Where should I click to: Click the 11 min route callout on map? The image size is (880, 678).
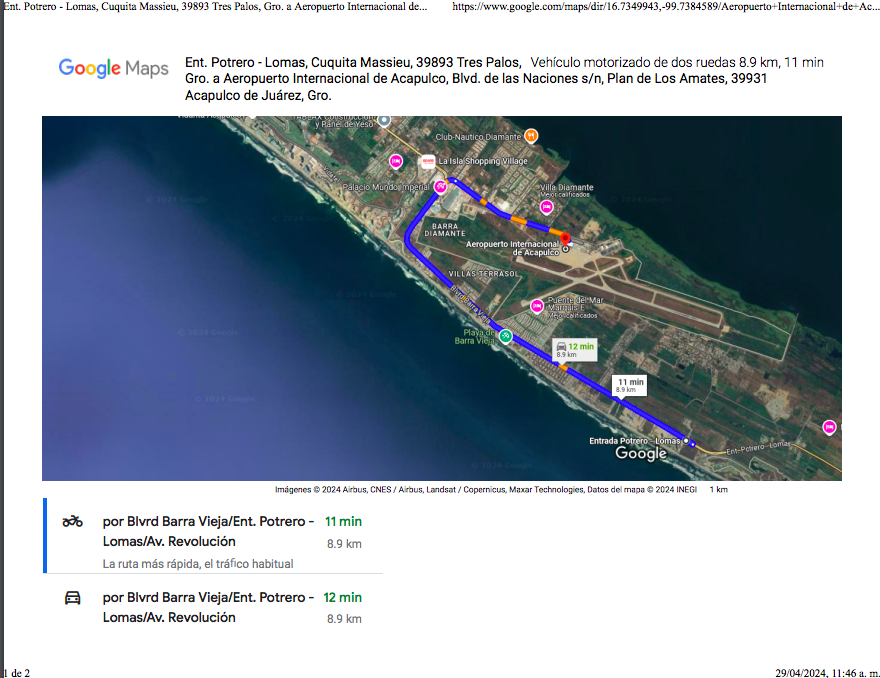coord(629,385)
